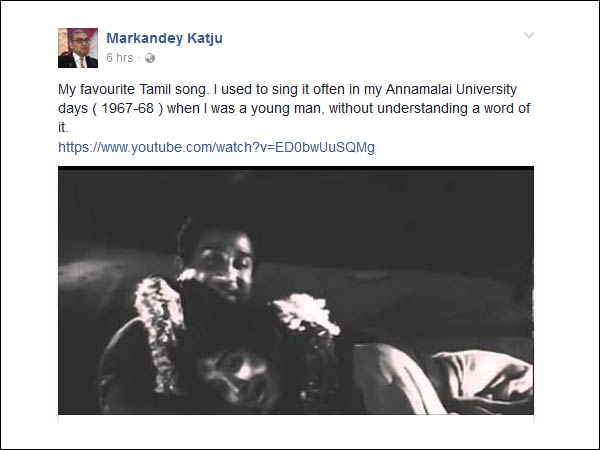The image size is (600, 450).
Task: Click the white flower garland in the video
Action: pos(158,332)
